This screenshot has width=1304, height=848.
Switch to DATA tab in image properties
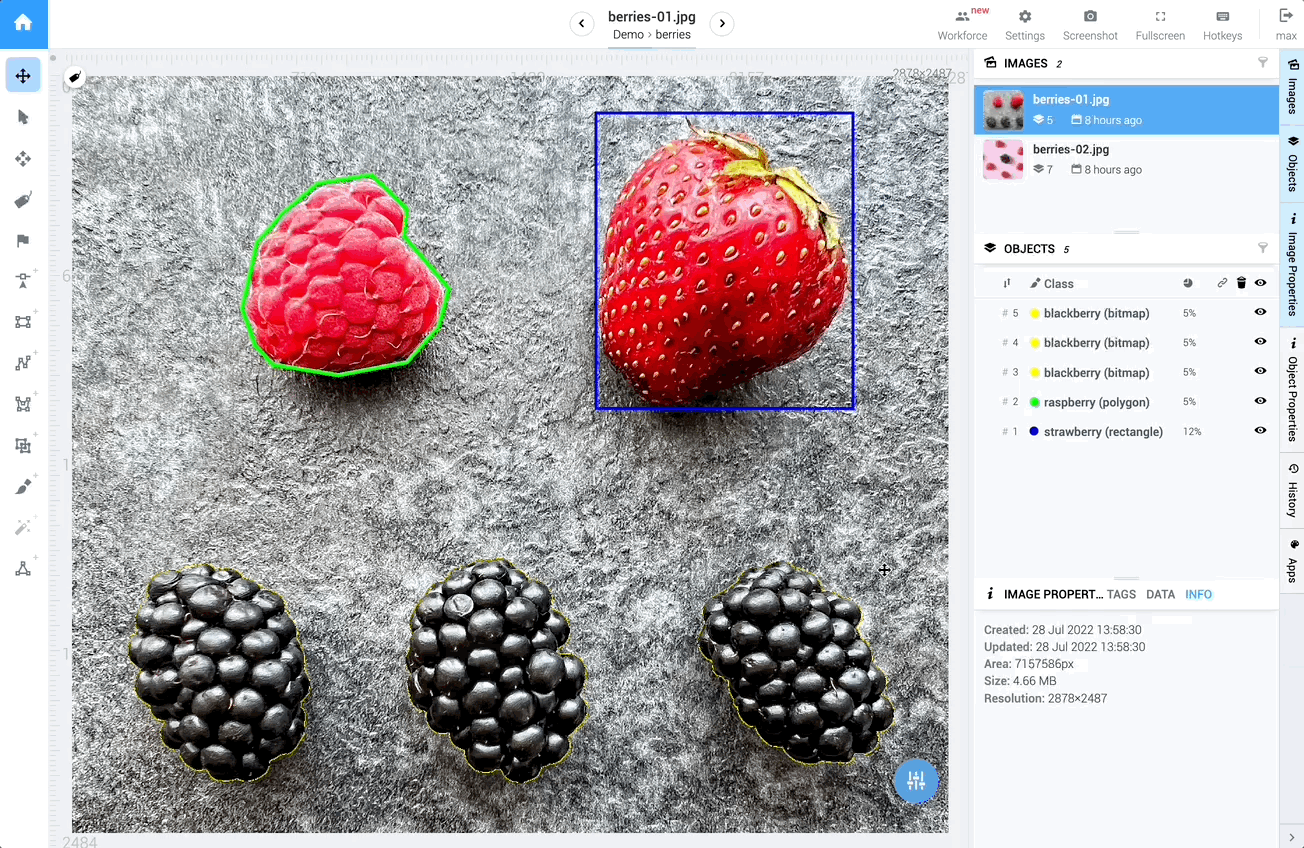(x=1160, y=594)
